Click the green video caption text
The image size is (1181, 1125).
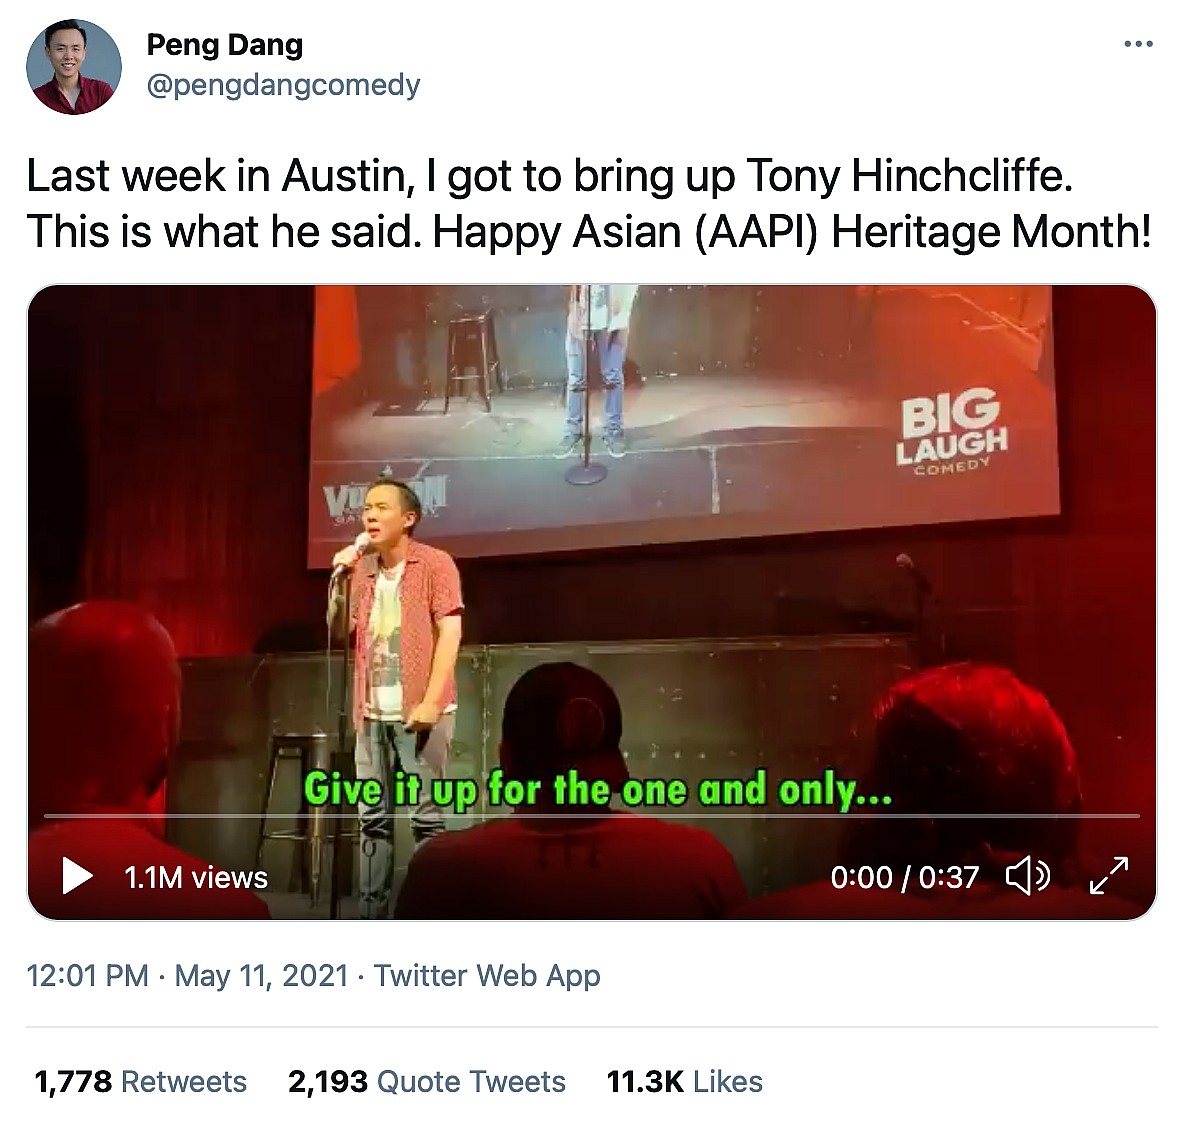click(x=597, y=790)
